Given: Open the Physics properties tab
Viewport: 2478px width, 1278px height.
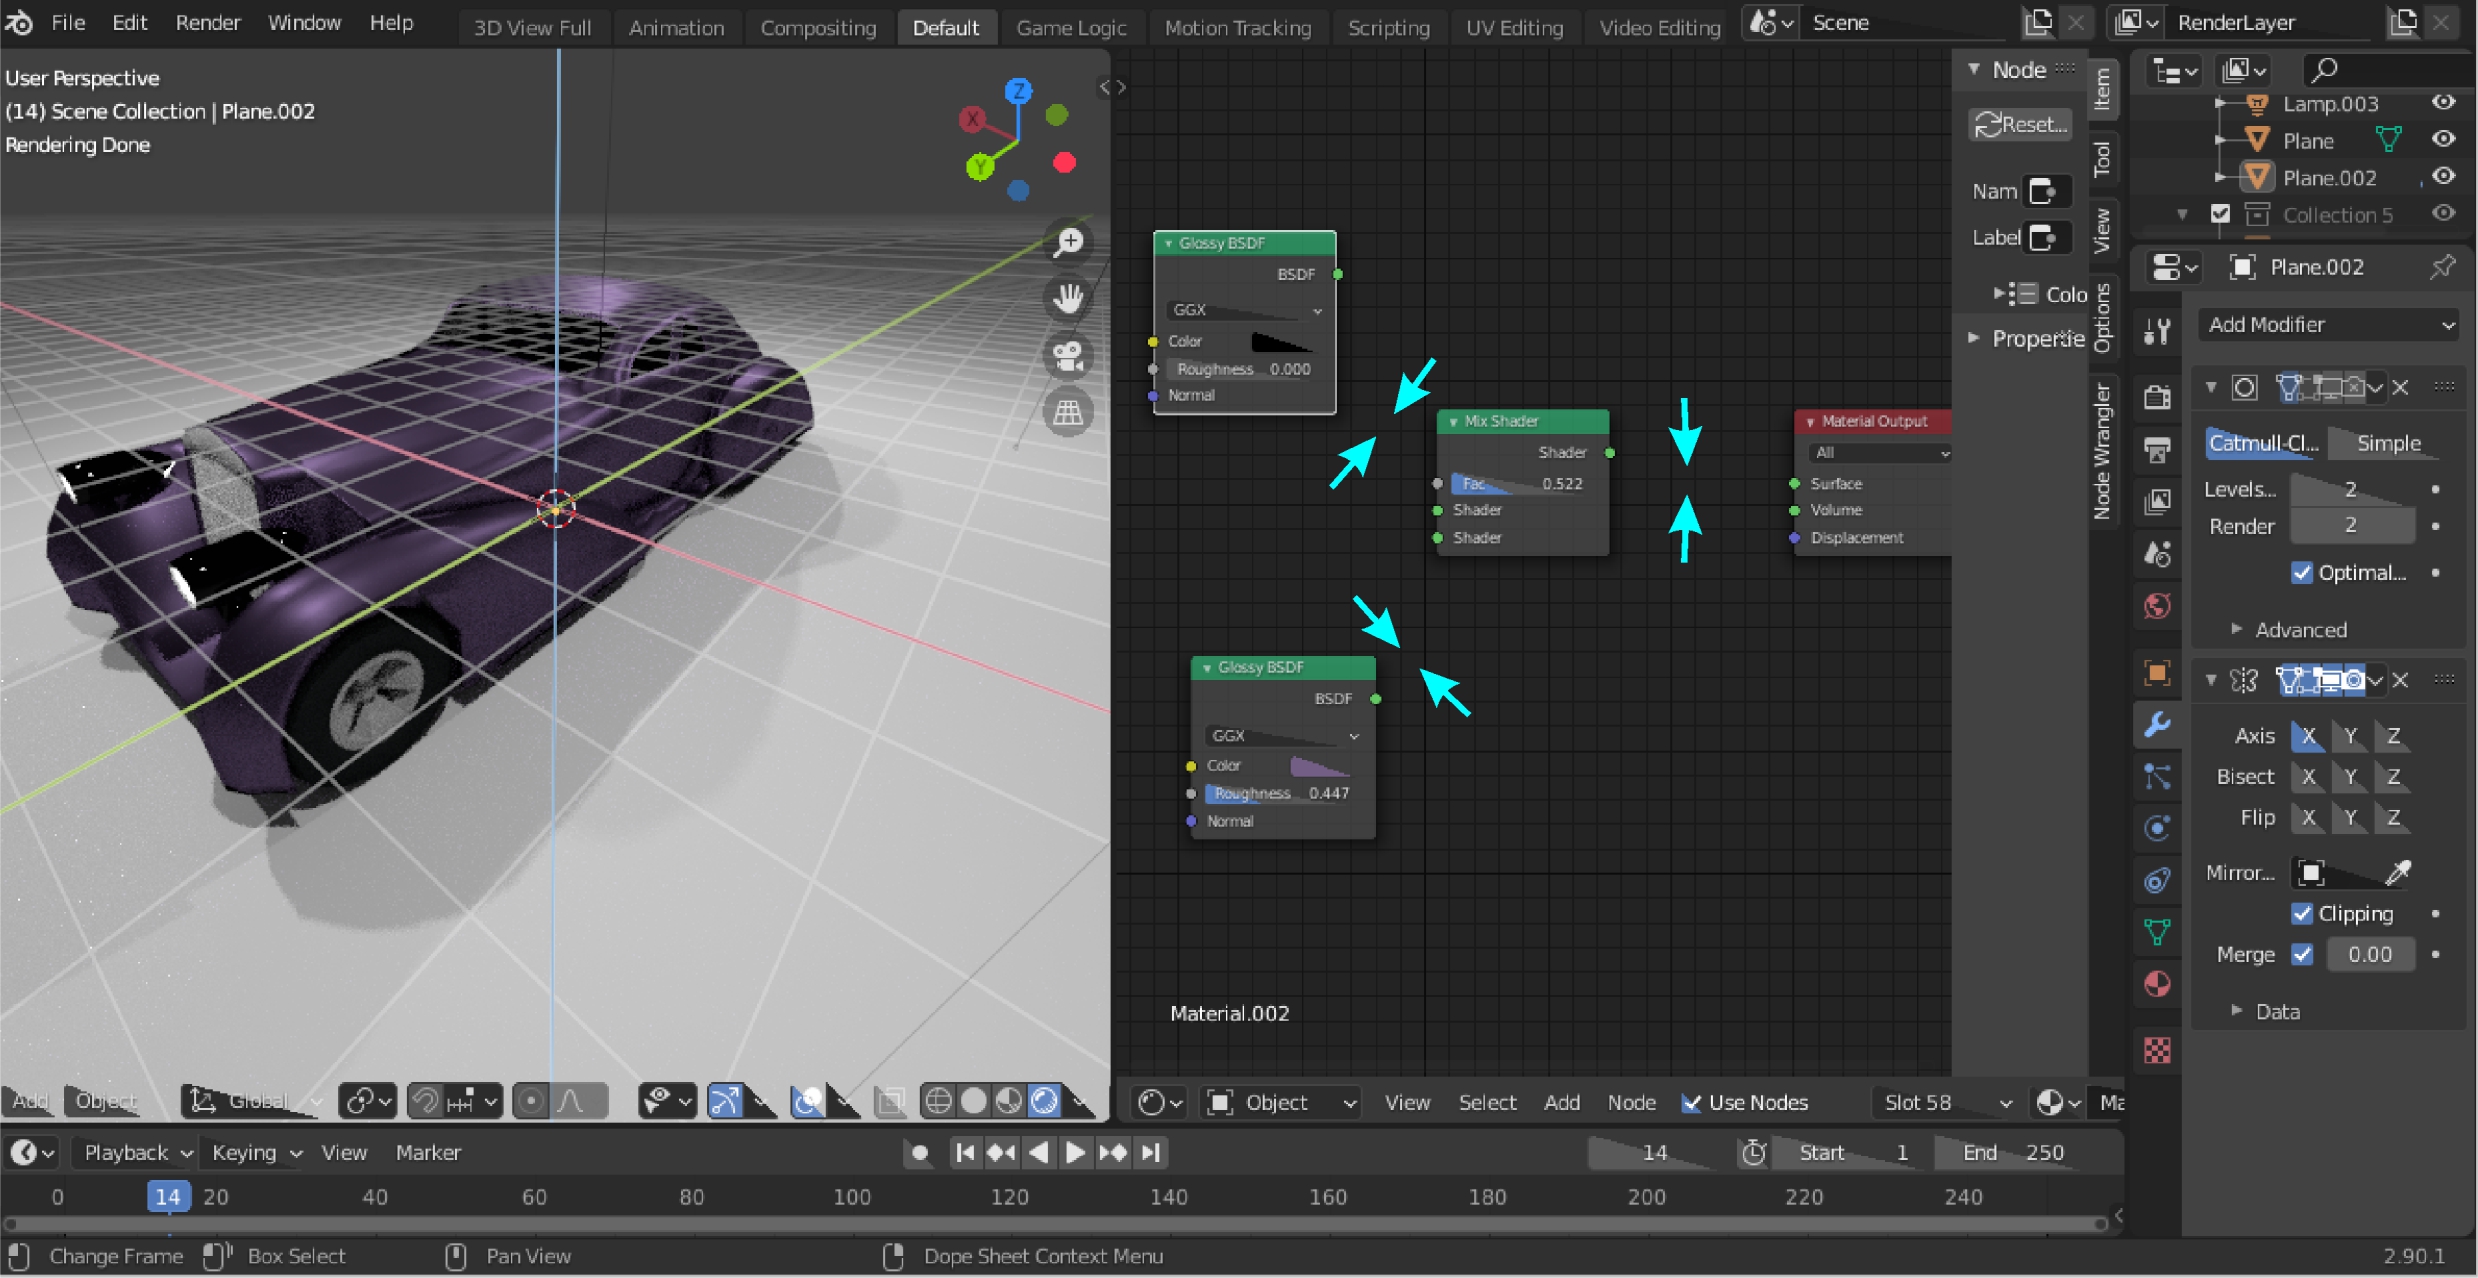Looking at the screenshot, I should coord(2157,828).
